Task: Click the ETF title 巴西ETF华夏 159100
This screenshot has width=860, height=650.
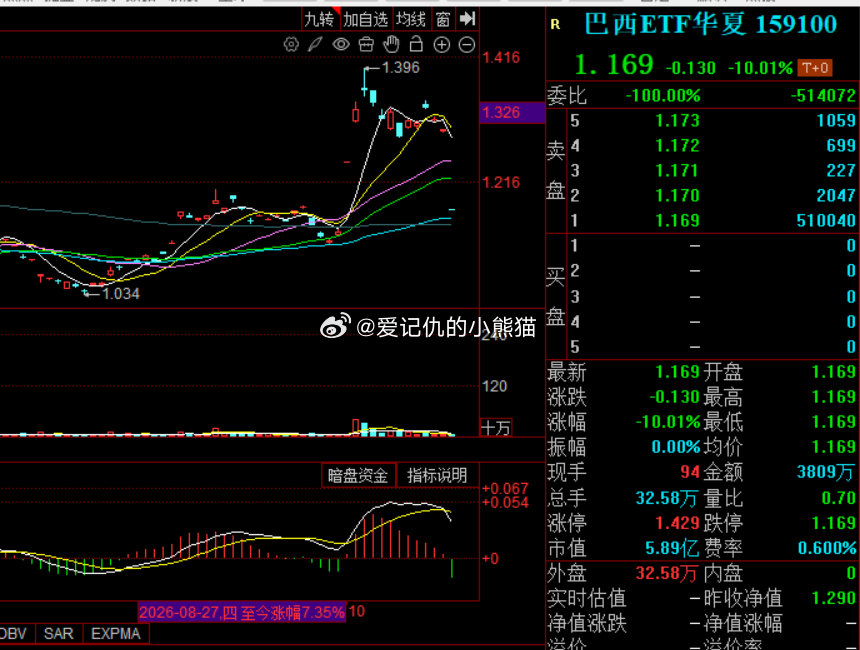Action: coord(711,24)
